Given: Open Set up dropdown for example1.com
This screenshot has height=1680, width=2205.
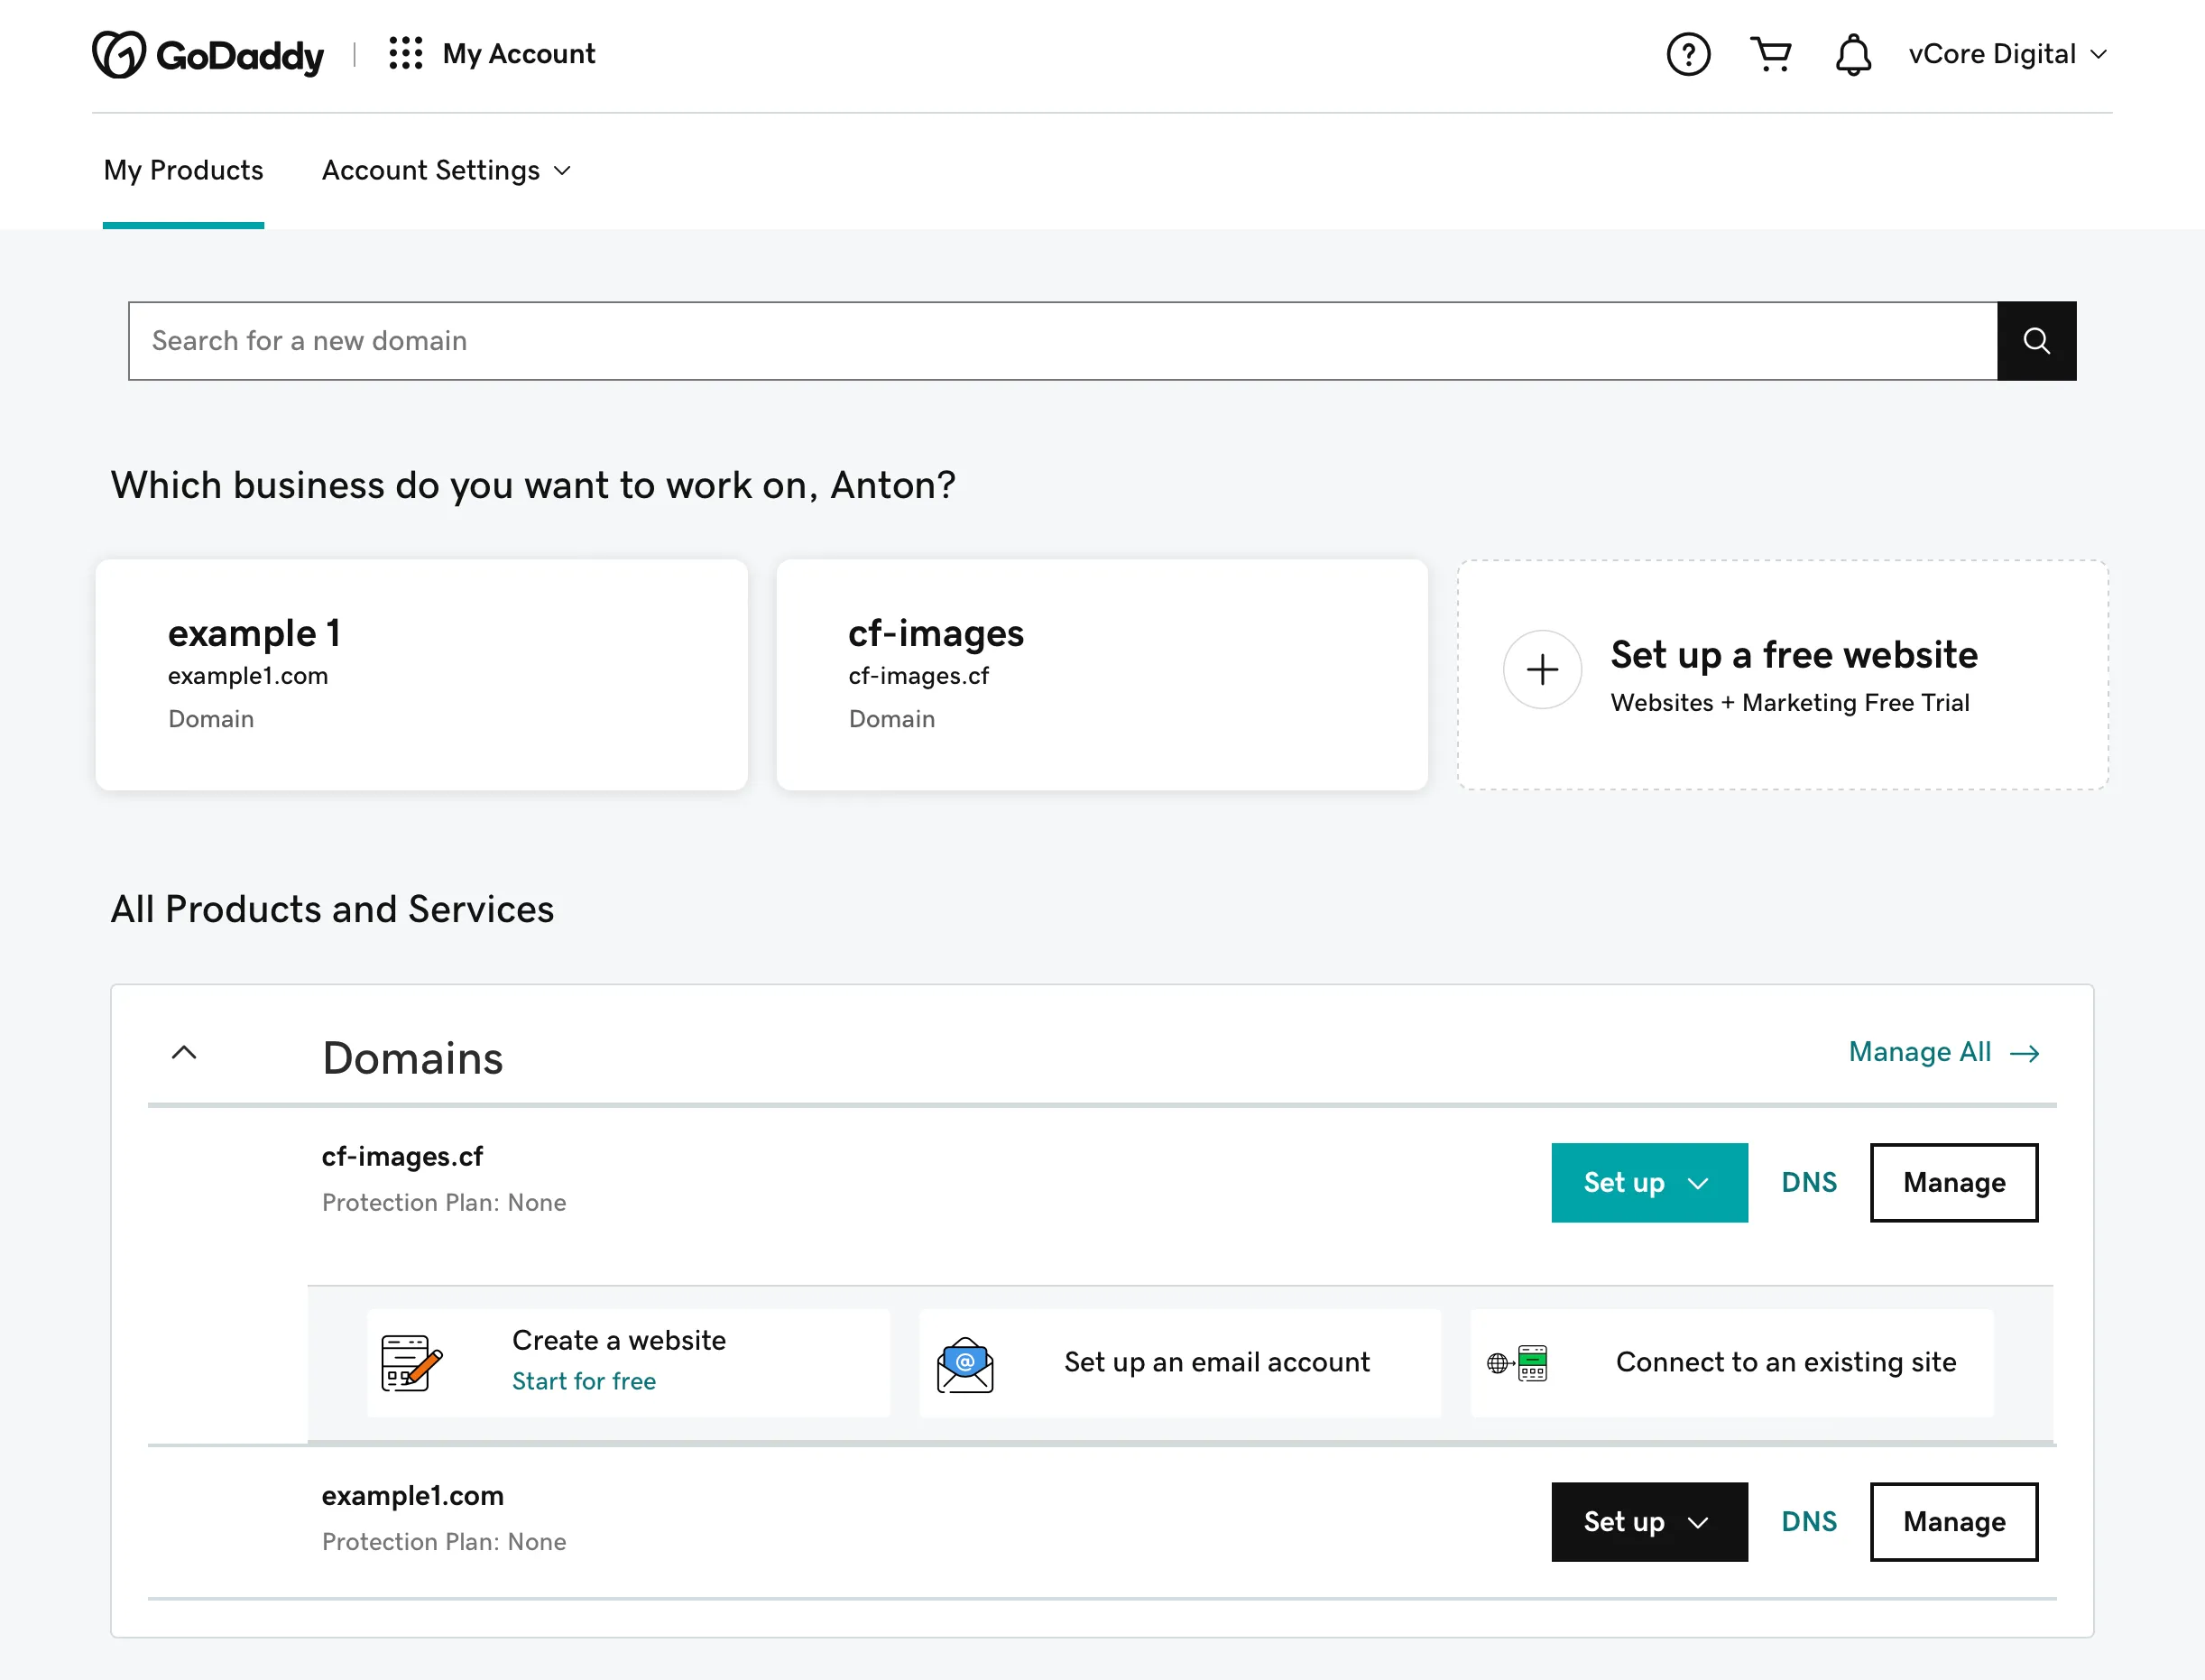Looking at the screenshot, I should pyautogui.click(x=1649, y=1521).
